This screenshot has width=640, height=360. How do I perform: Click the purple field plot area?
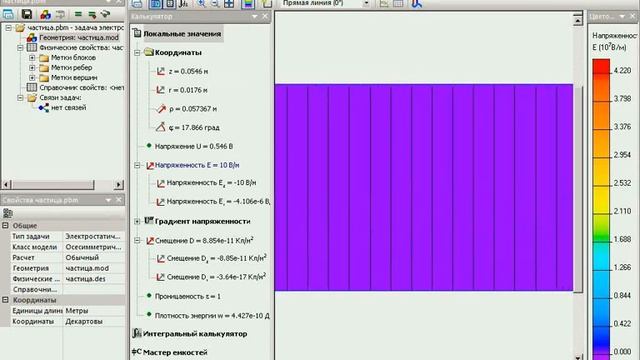point(424,187)
